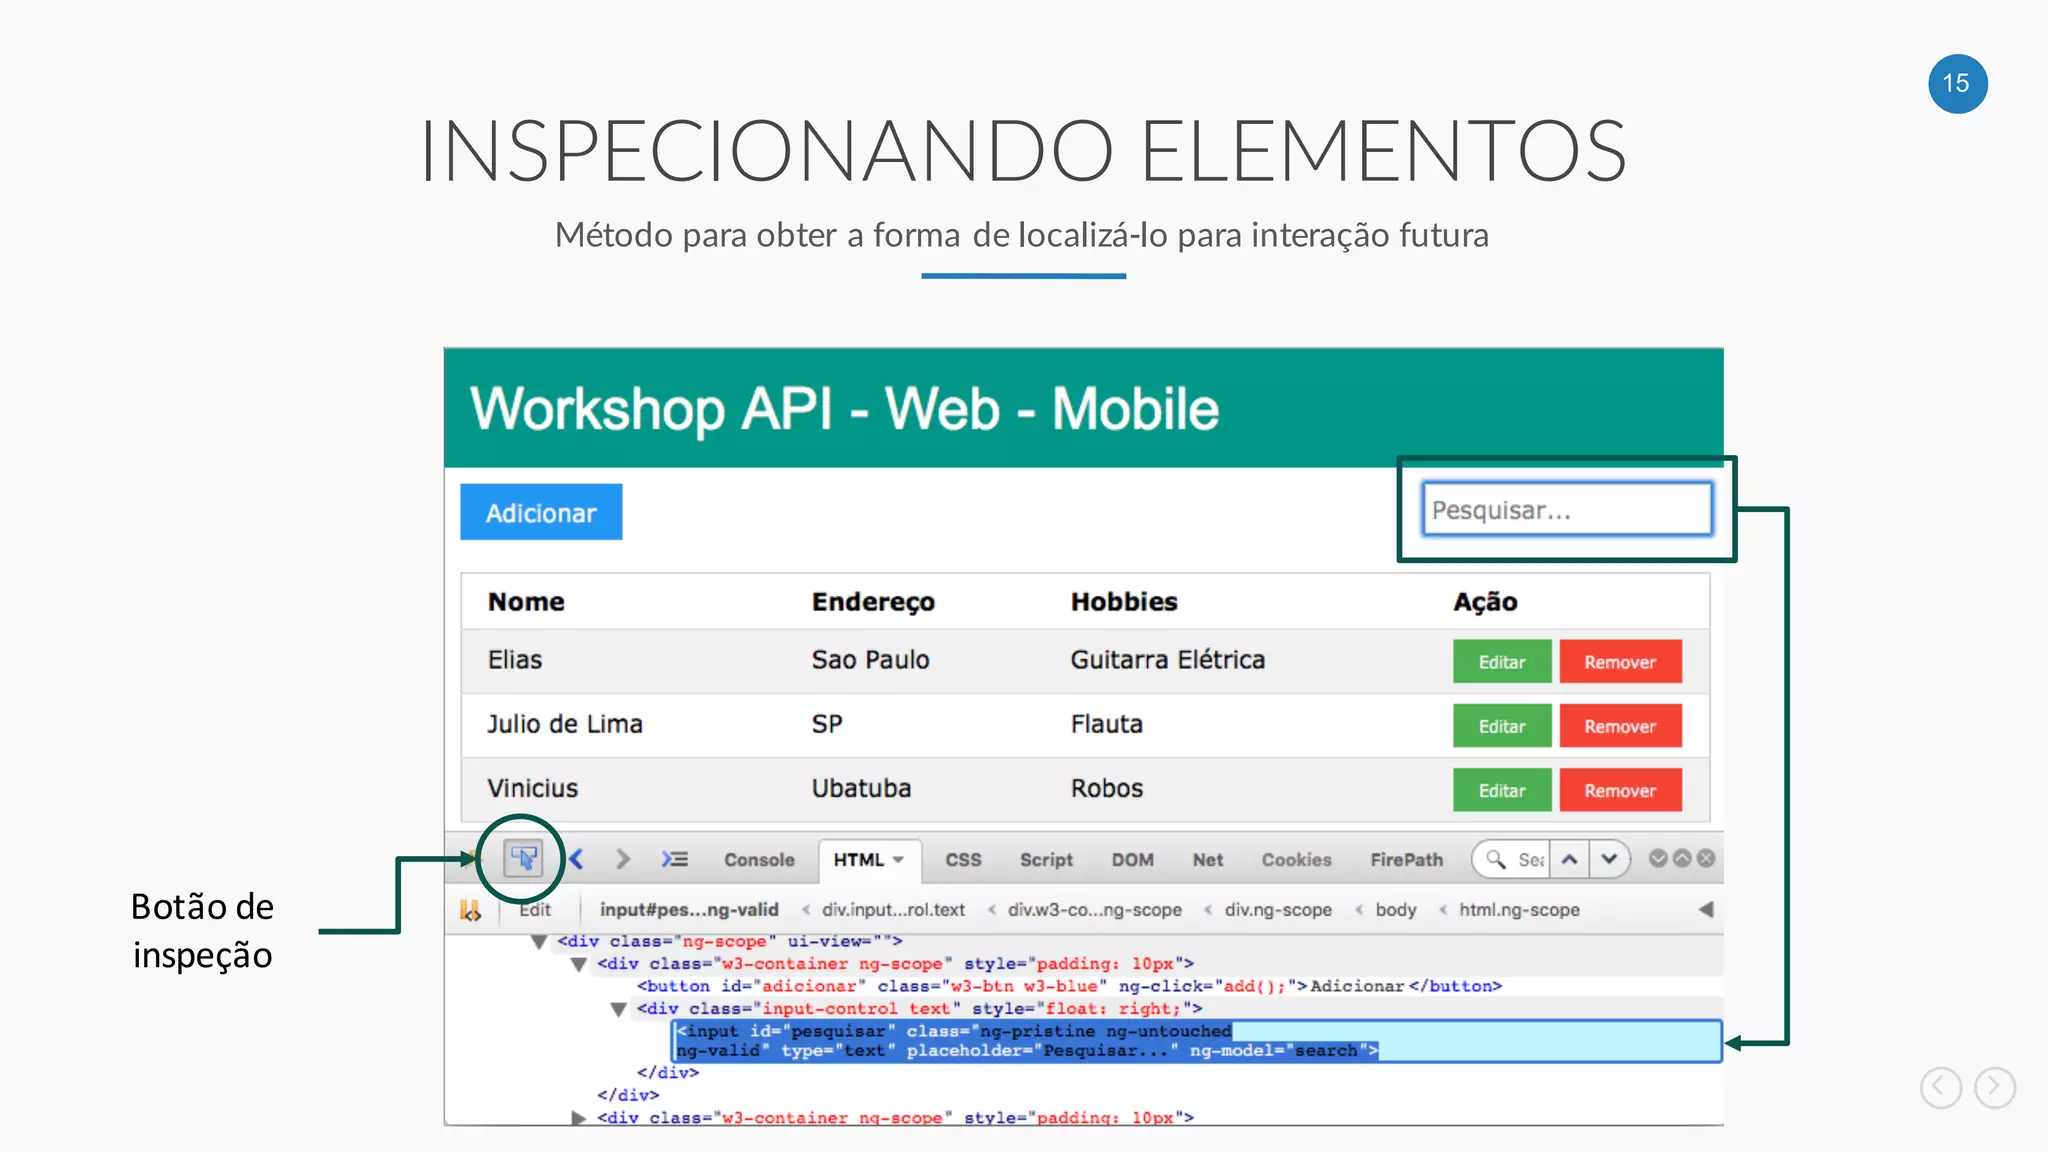Open Firebug in a new window
This screenshot has height=1152, width=2048.
tap(1682, 858)
